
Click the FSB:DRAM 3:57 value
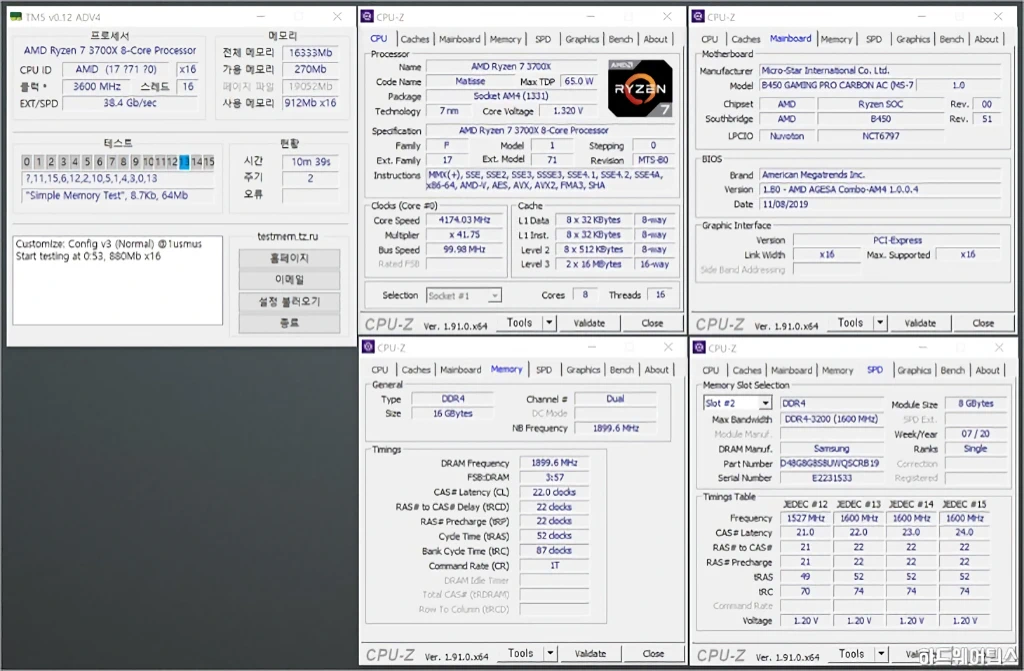pyautogui.click(x=554, y=478)
